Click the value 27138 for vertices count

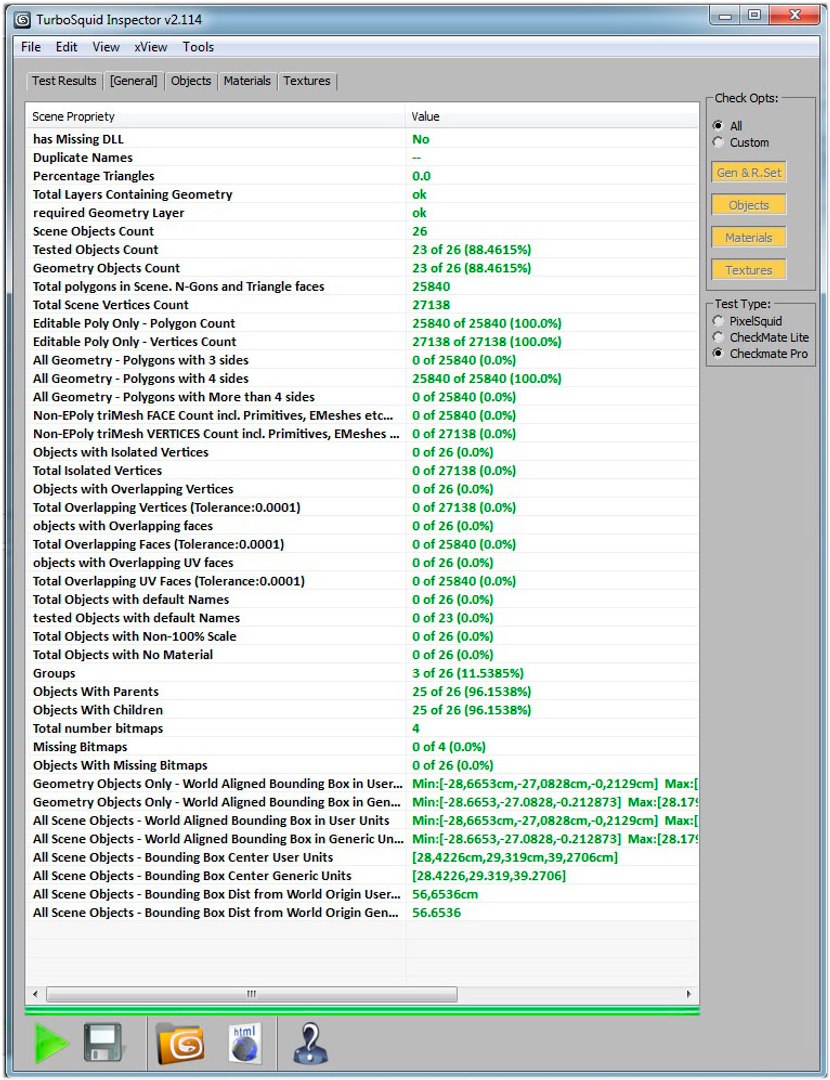coord(431,304)
